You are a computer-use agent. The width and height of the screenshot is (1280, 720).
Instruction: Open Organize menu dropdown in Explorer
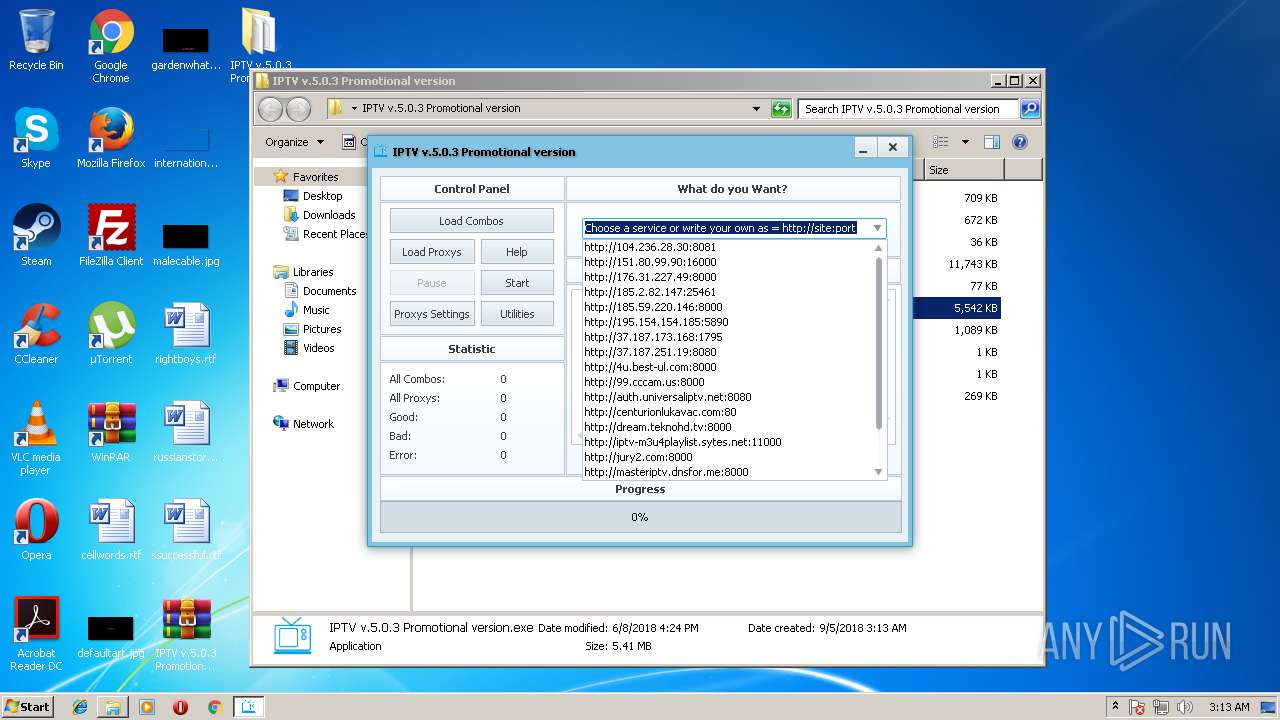(x=294, y=142)
